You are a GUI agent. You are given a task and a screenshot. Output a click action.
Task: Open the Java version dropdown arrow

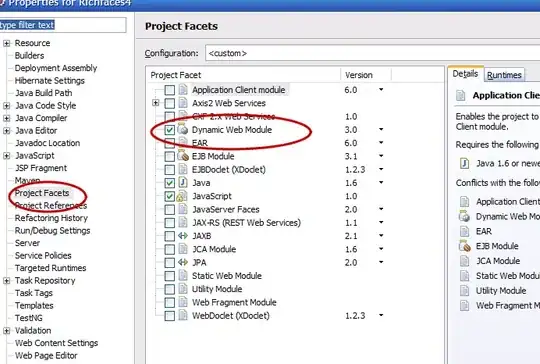tap(381, 183)
